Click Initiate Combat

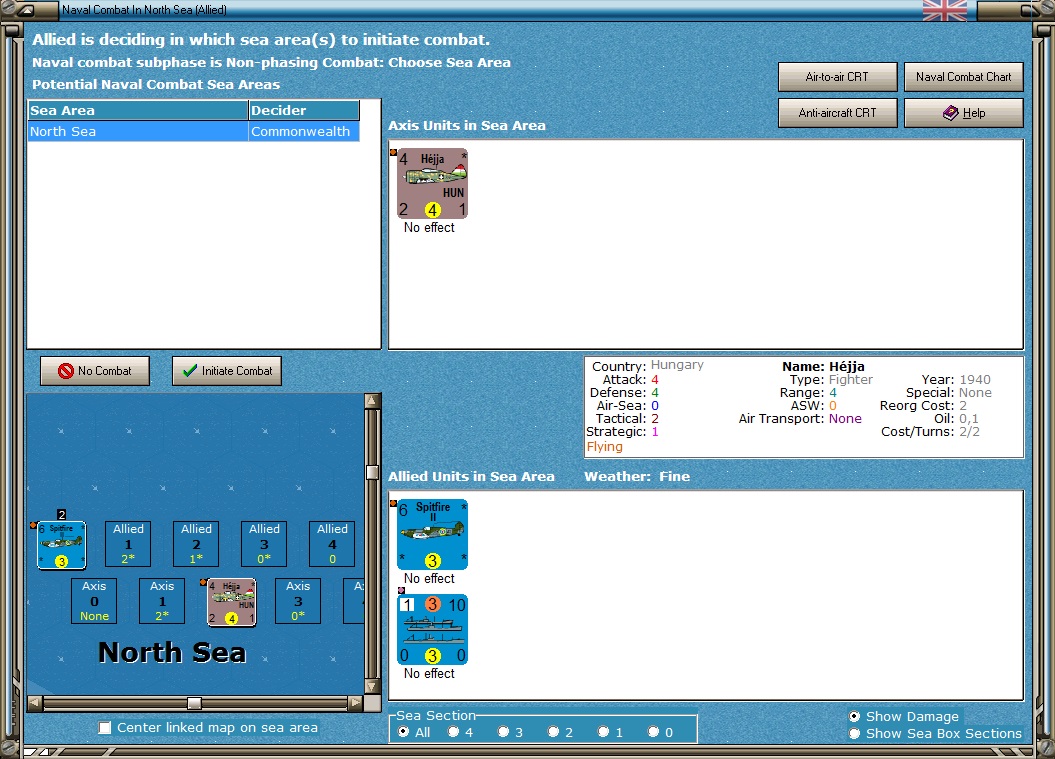227,371
